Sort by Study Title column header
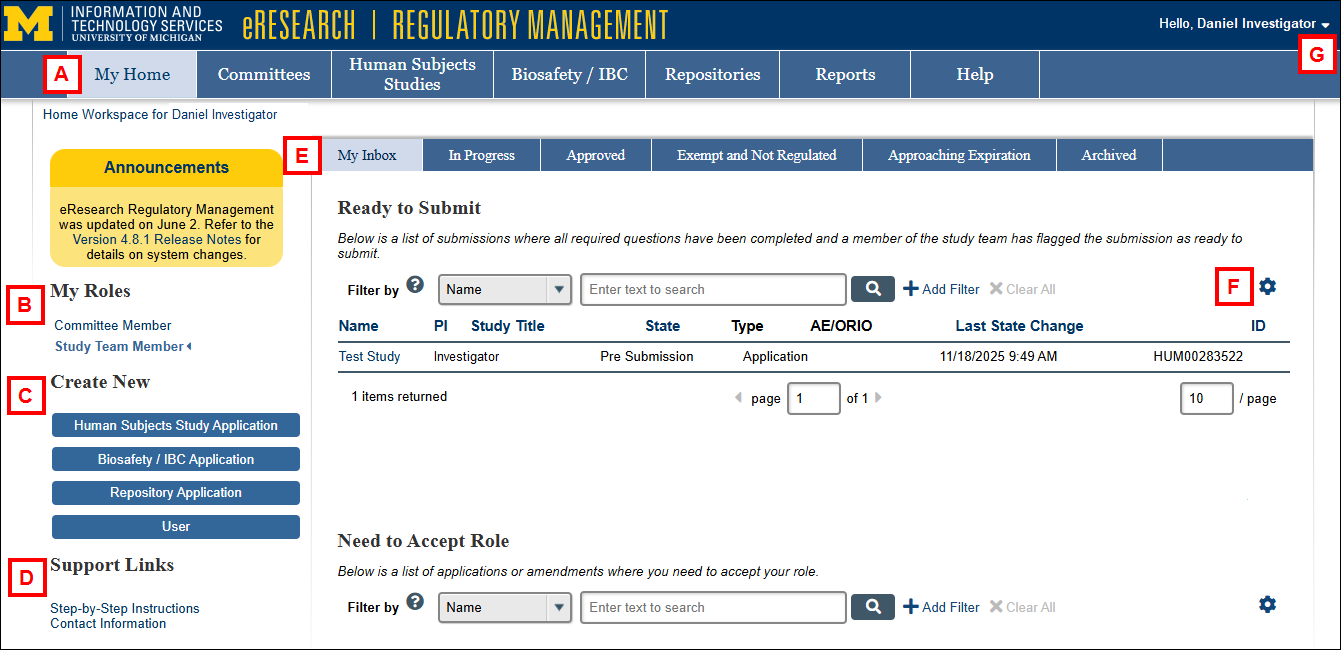This screenshot has height=650, width=1341. point(508,325)
